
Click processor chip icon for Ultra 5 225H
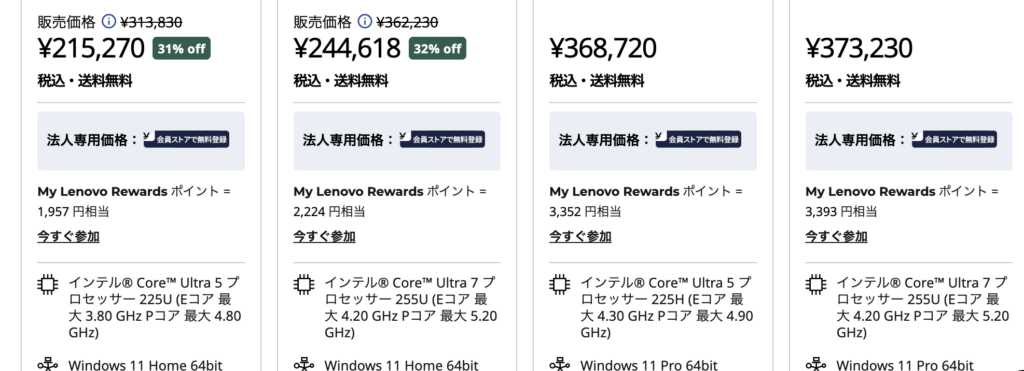pyautogui.click(x=559, y=284)
